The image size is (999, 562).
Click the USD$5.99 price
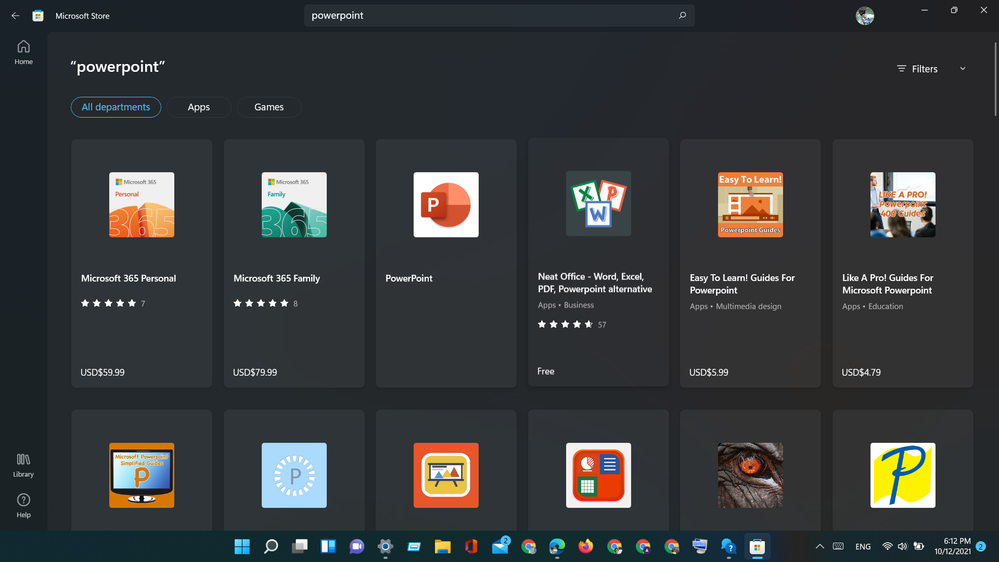pyautogui.click(x=708, y=372)
